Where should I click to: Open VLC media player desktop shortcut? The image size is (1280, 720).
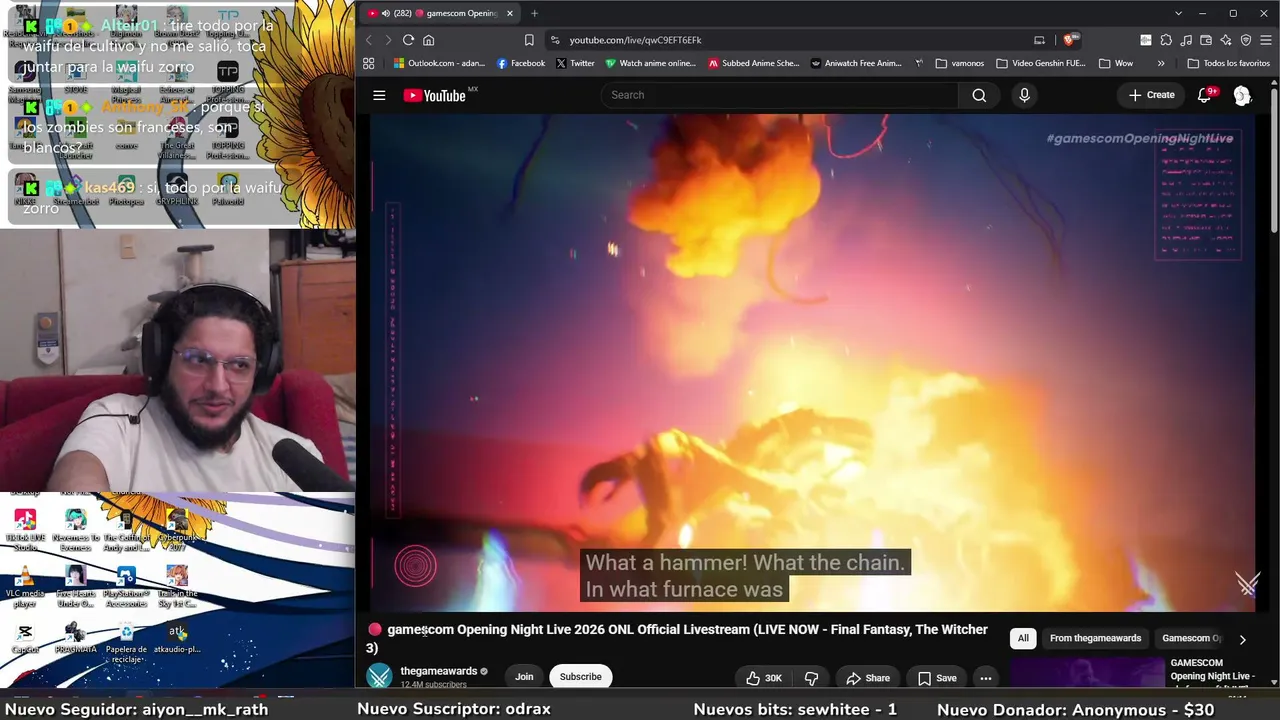tap(25, 587)
